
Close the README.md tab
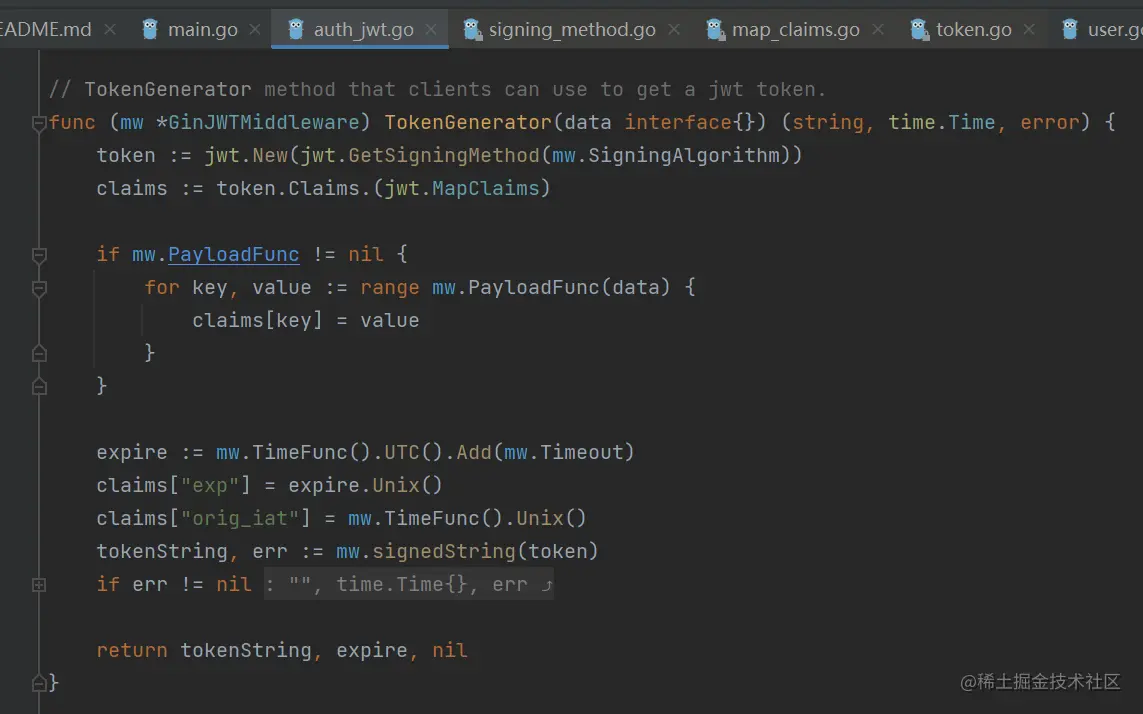[110, 29]
